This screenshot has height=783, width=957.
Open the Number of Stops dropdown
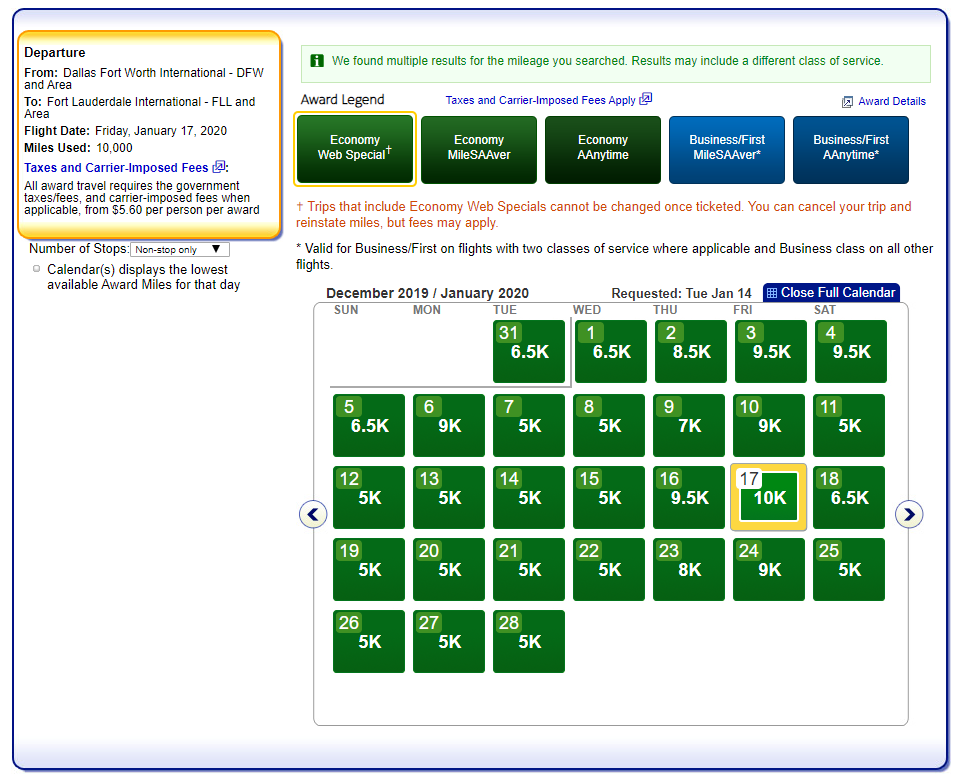coord(180,249)
